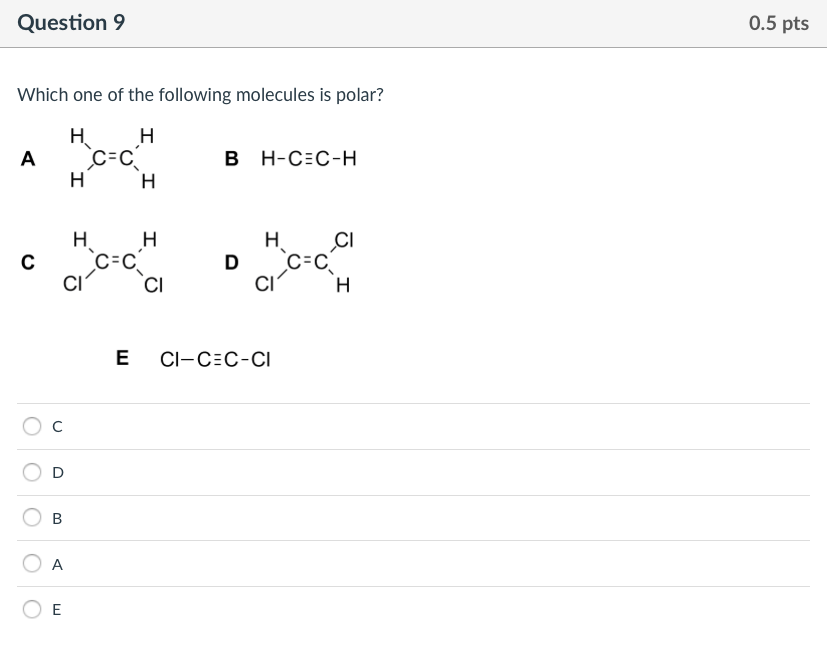Image resolution: width=827 pixels, height=650 pixels.
Task: Click the bold letter B beside acetylene
Action: click(232, 158)
